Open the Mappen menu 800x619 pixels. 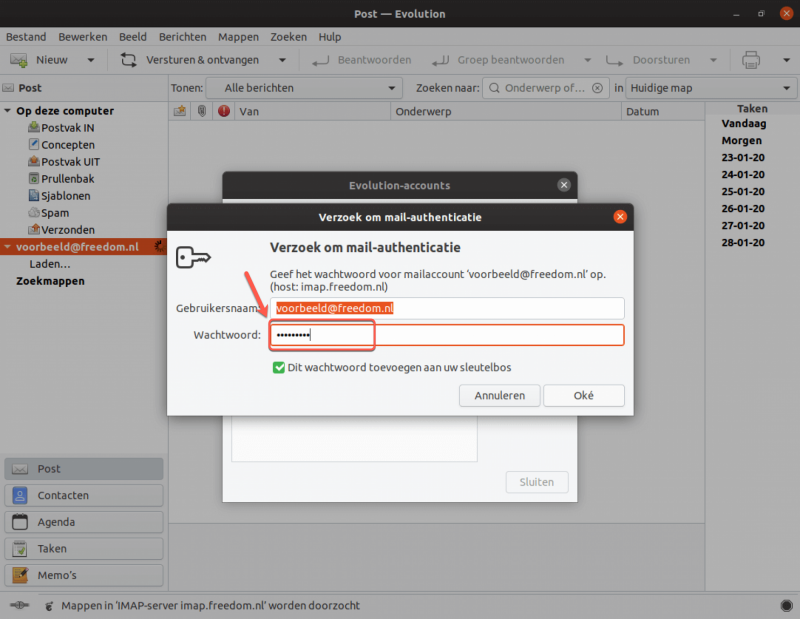[x=238, y=37]
